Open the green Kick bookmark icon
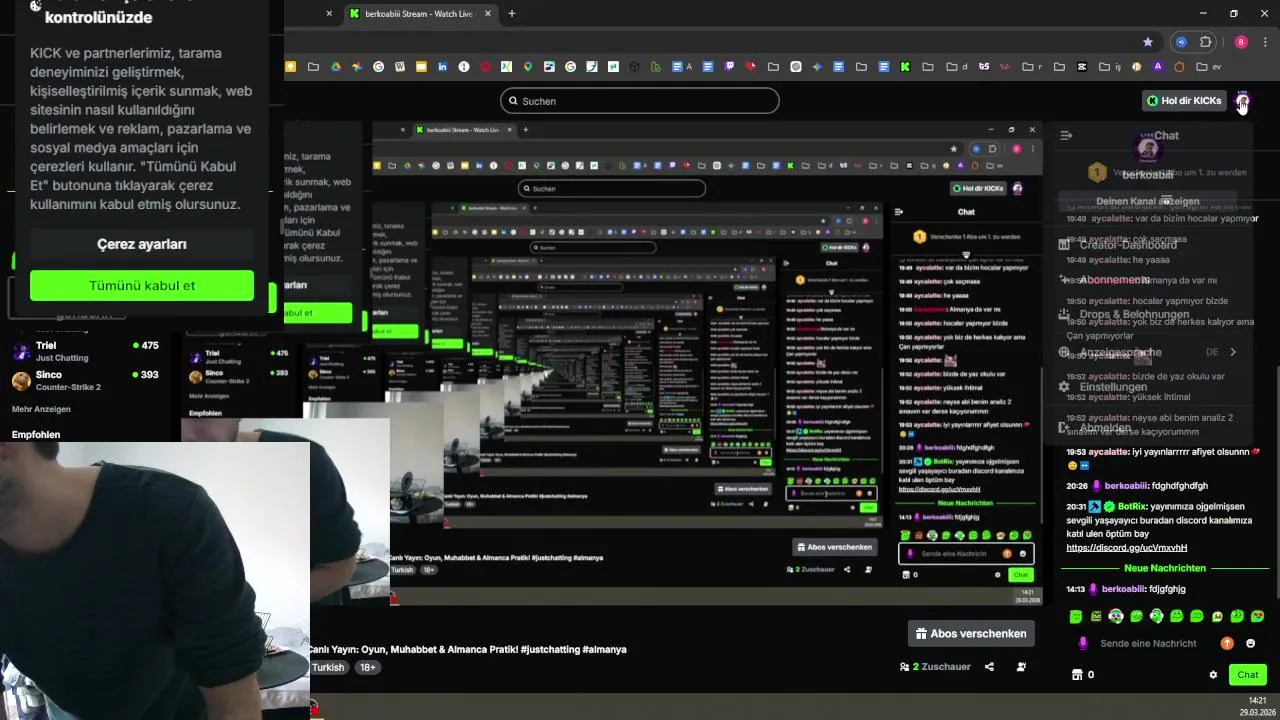Viewport: 1280px width, 720px height. tap(905, 67)
